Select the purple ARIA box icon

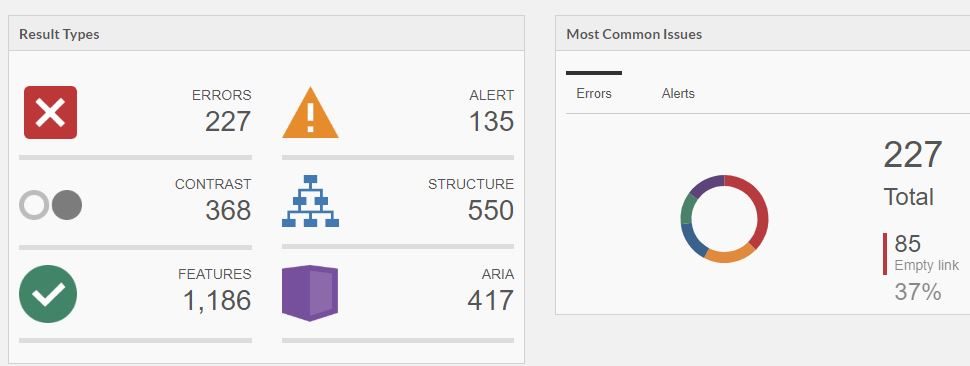point(310,293)
